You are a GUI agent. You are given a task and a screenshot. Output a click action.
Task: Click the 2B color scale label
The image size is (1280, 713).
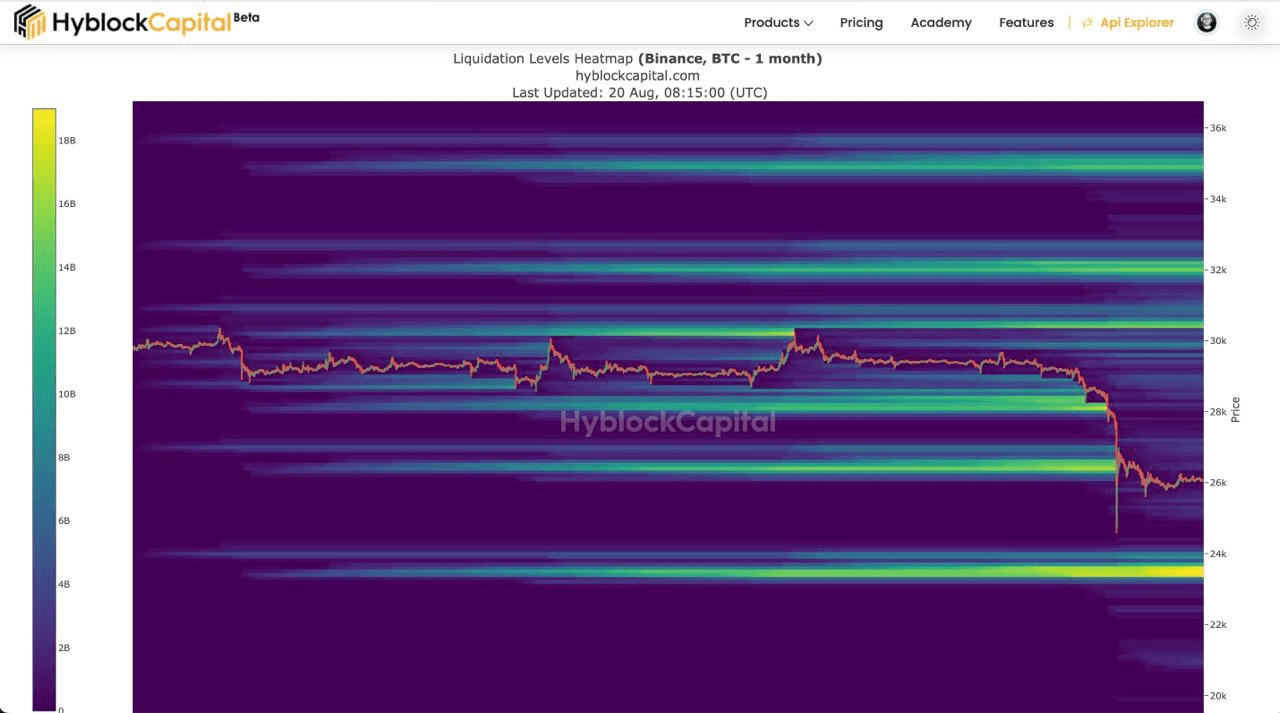pyautogui.click(x=65, y=648)
